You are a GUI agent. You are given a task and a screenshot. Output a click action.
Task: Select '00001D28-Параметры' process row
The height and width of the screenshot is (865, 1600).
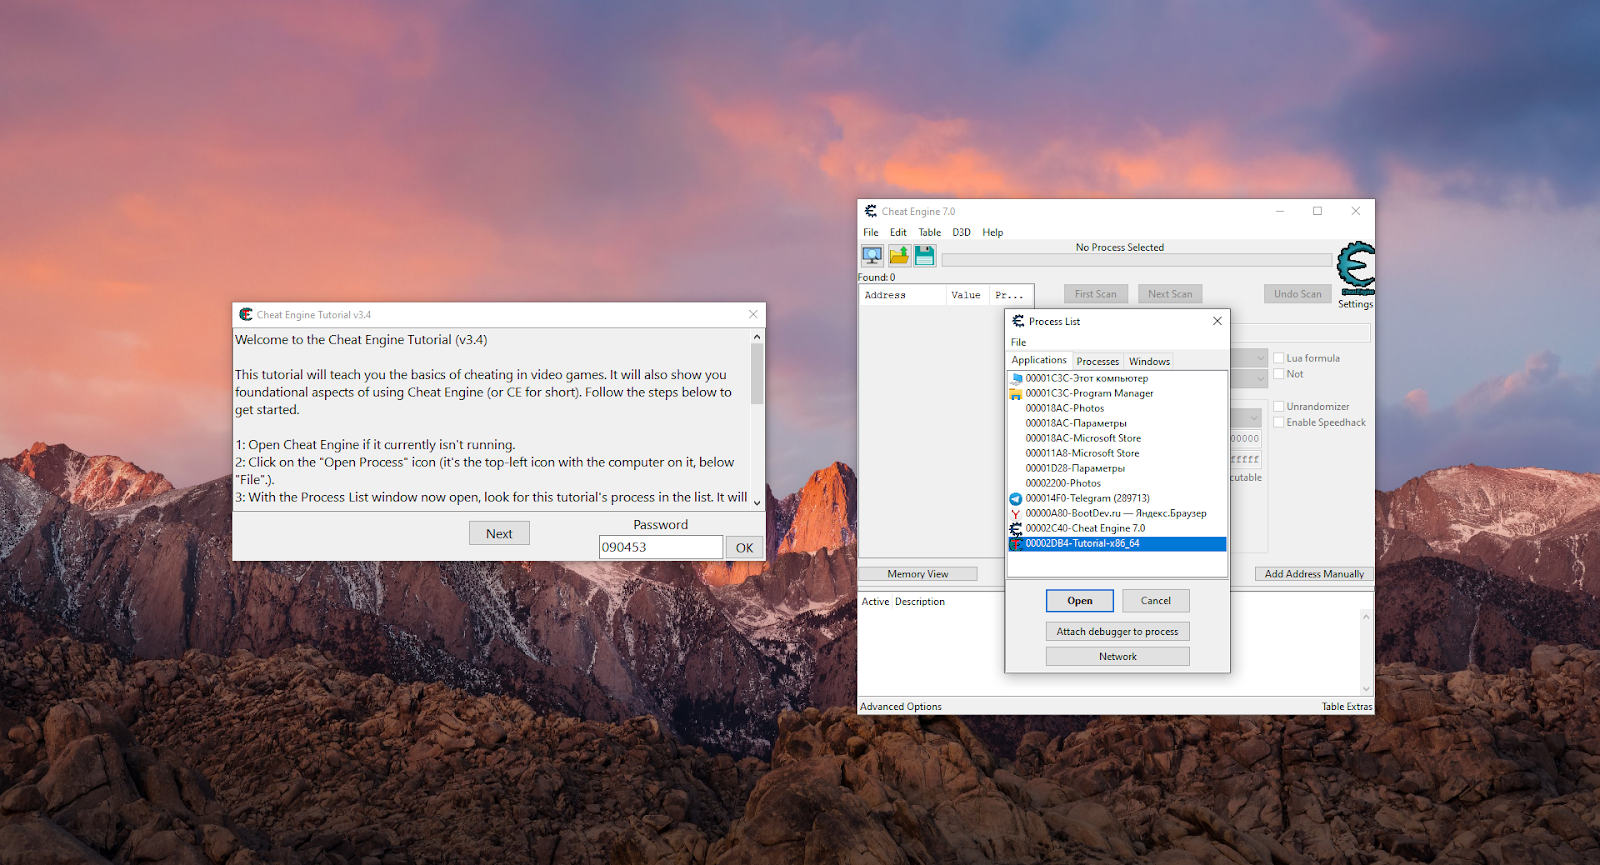[1117, 468]
